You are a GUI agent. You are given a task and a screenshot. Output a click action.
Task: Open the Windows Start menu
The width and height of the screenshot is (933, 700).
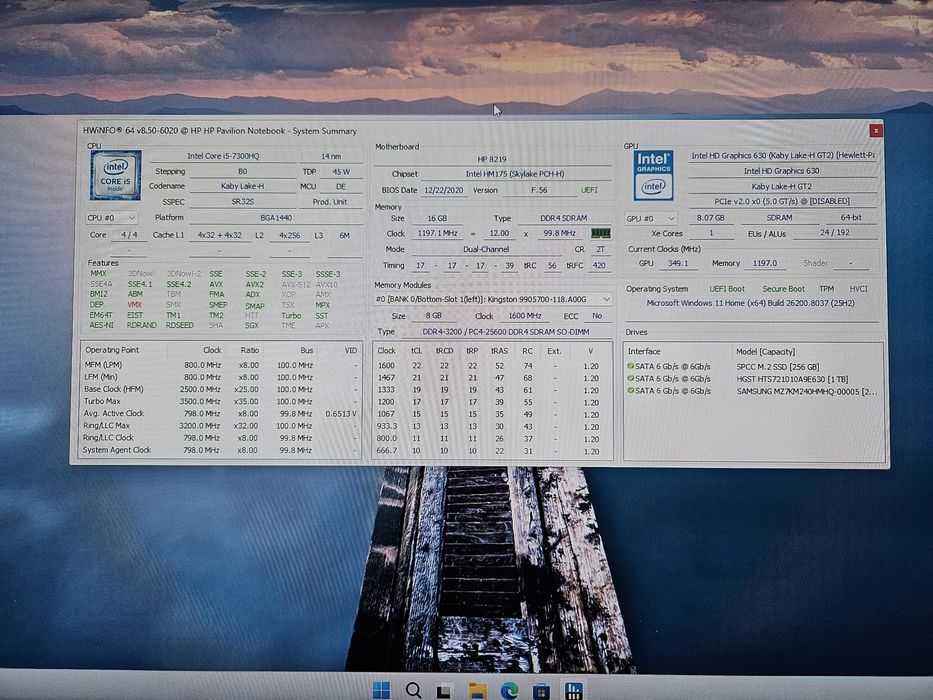point(381,690)
